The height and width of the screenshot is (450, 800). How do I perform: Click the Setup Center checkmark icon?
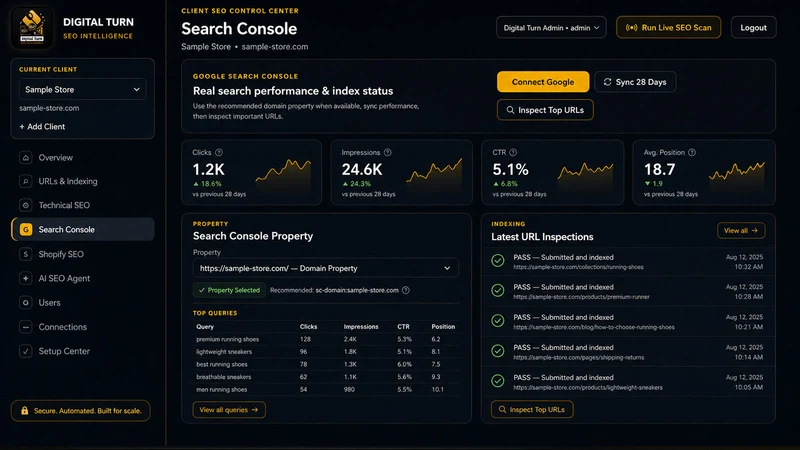click(26, 351)
